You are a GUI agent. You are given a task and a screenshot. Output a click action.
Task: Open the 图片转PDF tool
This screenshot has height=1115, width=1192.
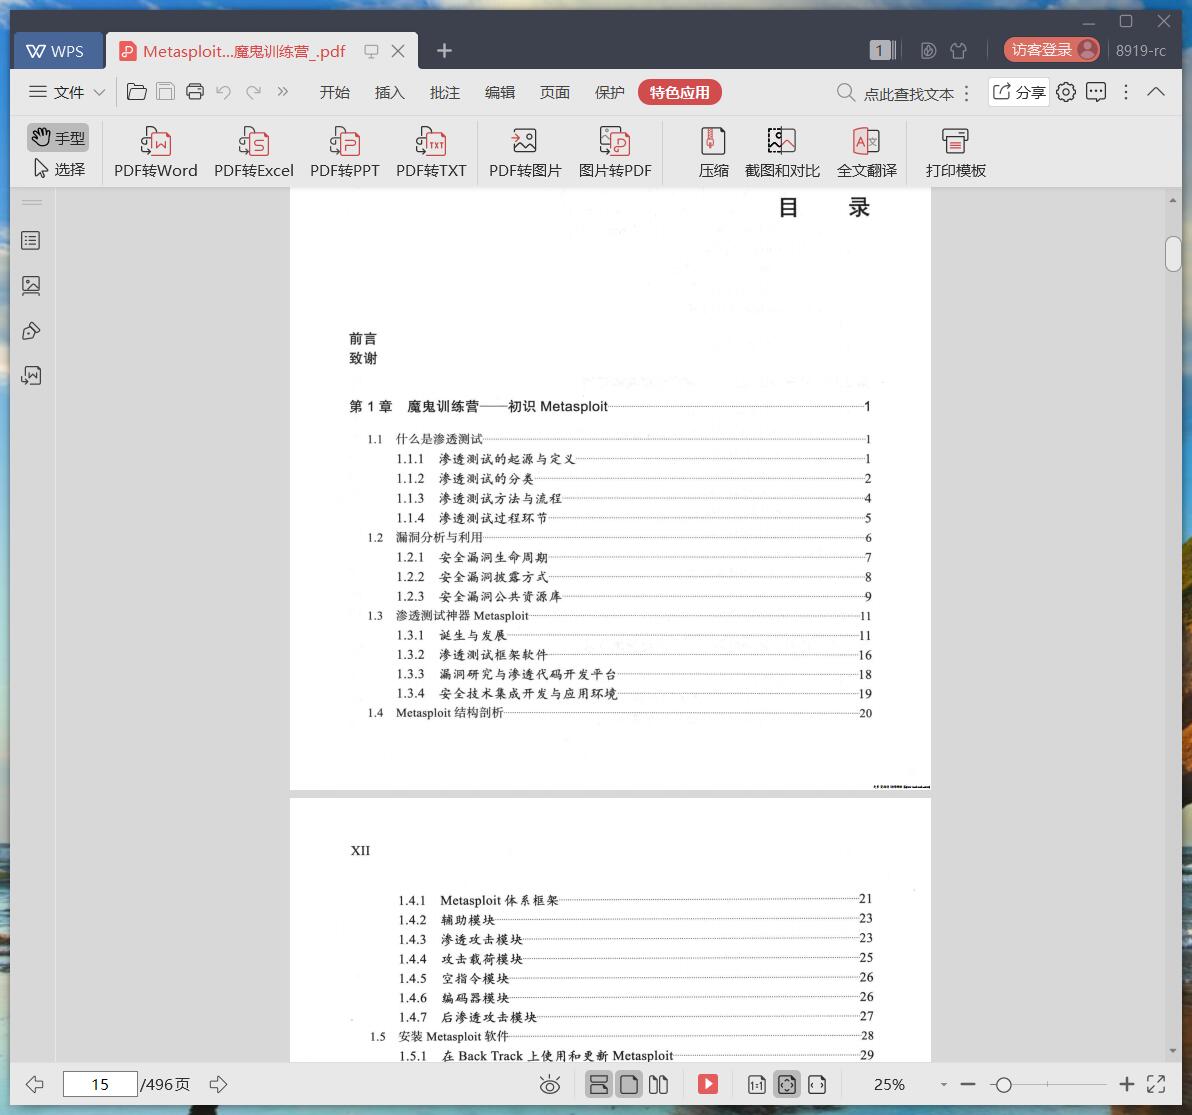click(615, 152)
